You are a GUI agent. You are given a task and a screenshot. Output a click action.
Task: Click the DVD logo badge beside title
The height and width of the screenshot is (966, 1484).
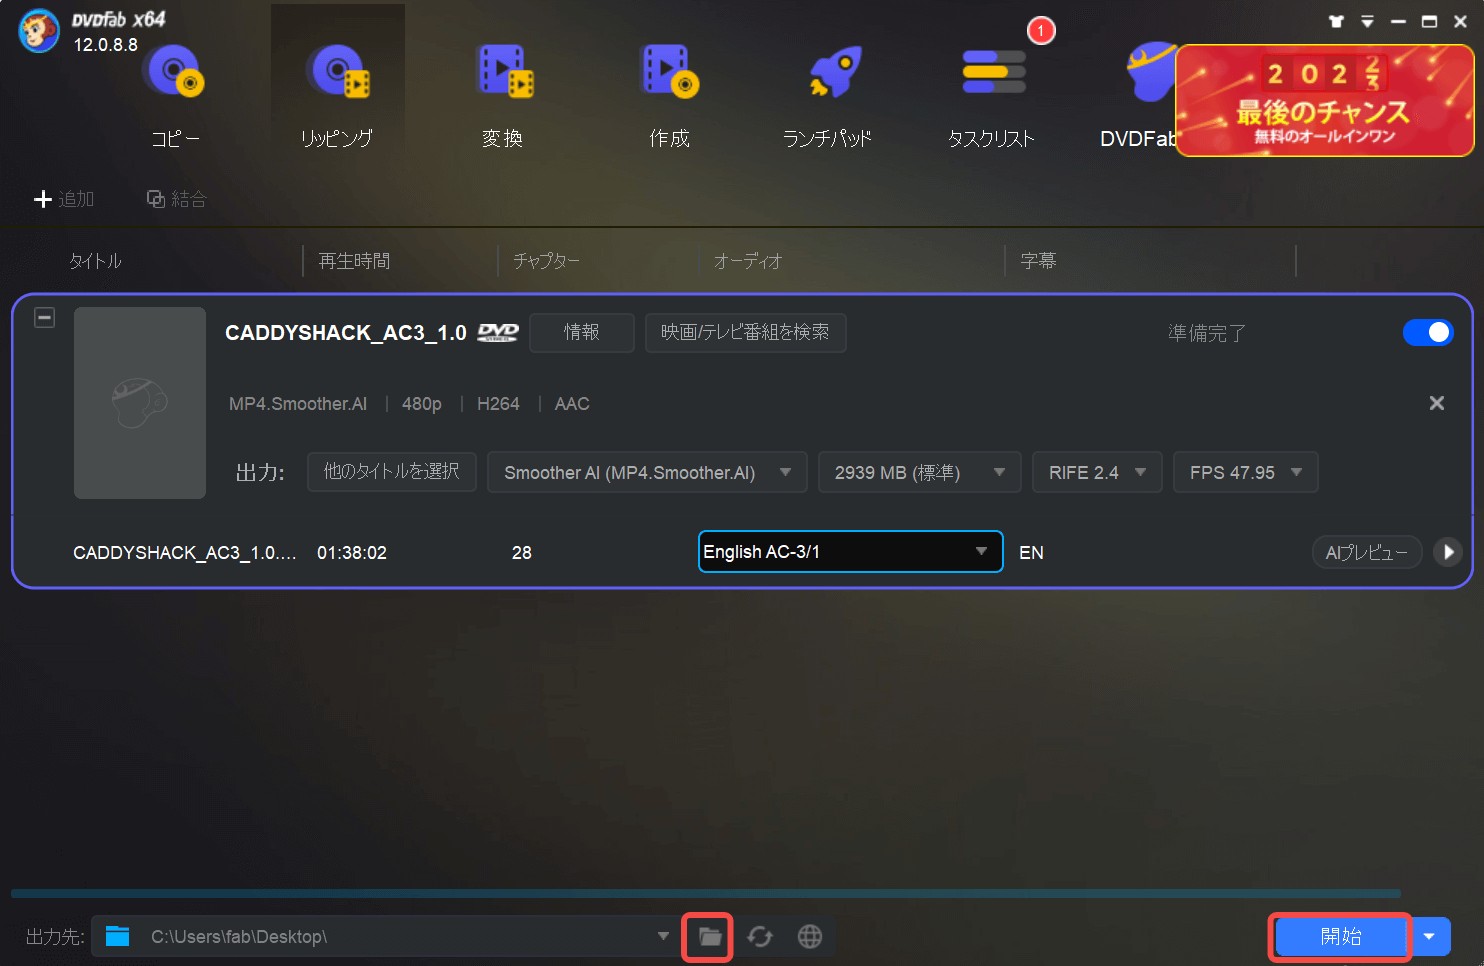click(x=498, y=333)
